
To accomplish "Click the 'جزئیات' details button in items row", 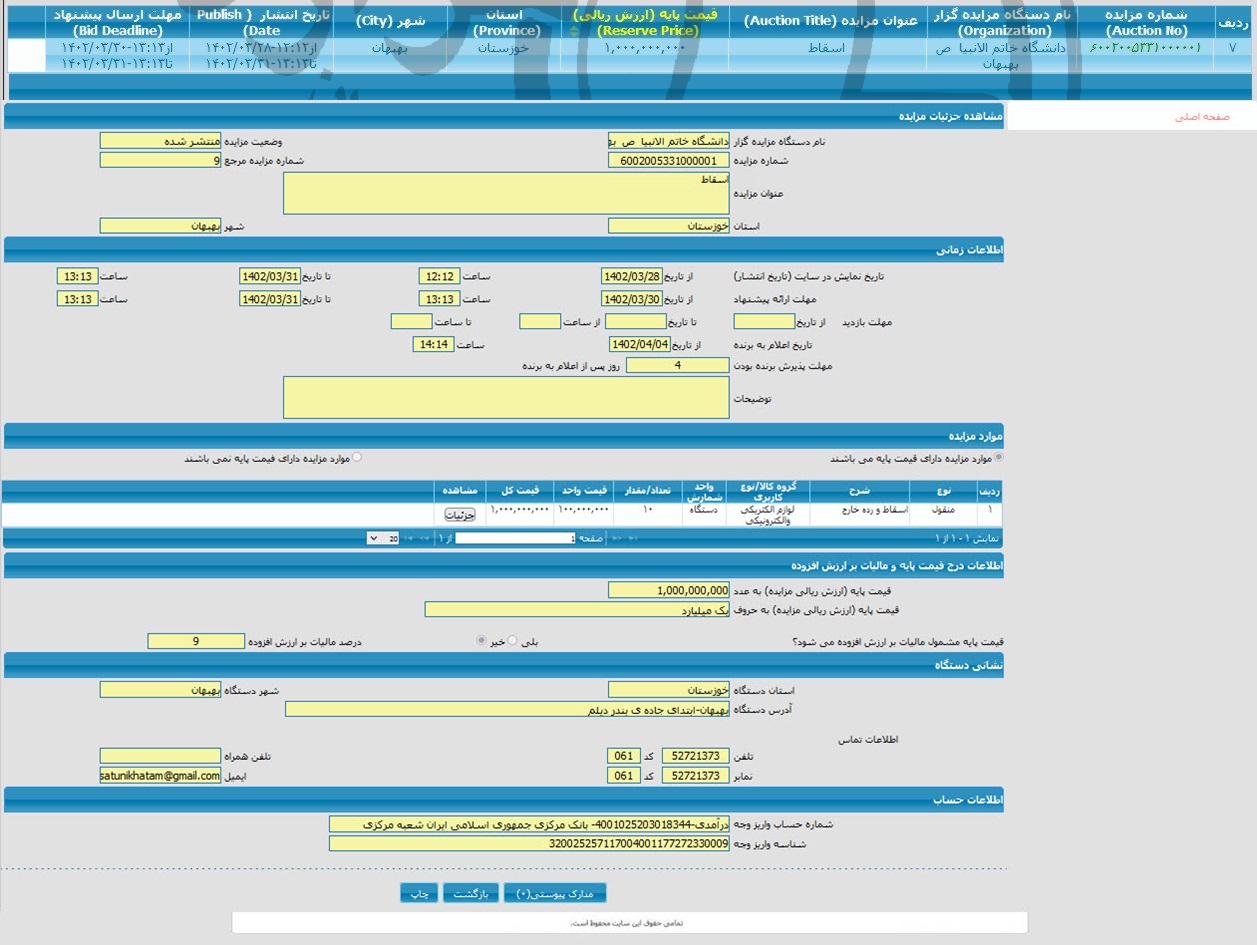I will click(459, 514).
